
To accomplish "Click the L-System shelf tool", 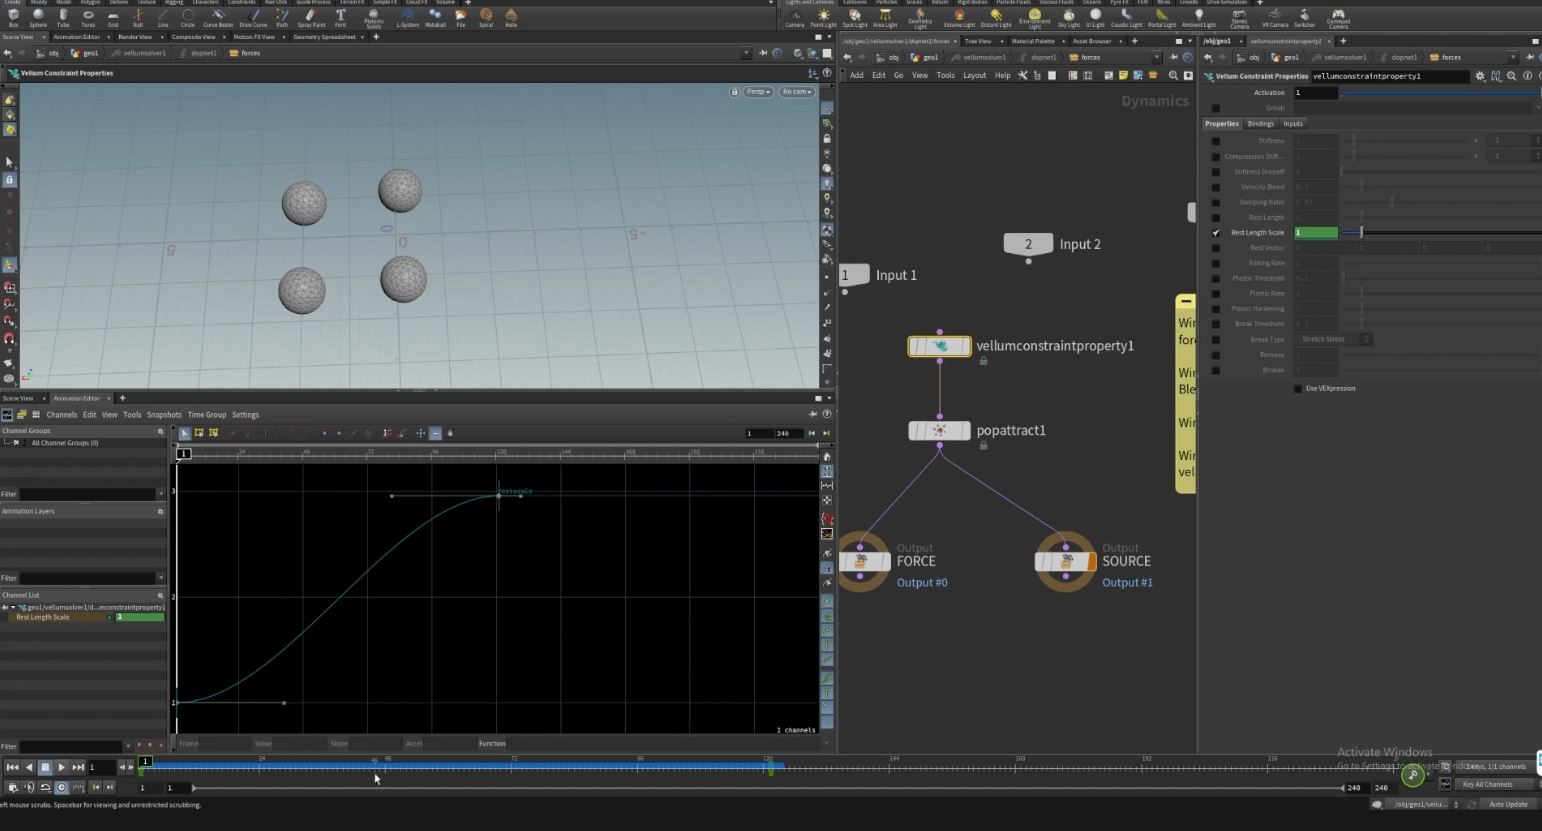I will coord(407,17).
